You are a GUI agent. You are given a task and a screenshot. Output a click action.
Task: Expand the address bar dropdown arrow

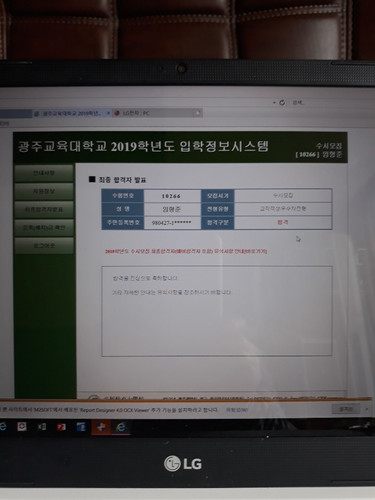tap(274, 102)
